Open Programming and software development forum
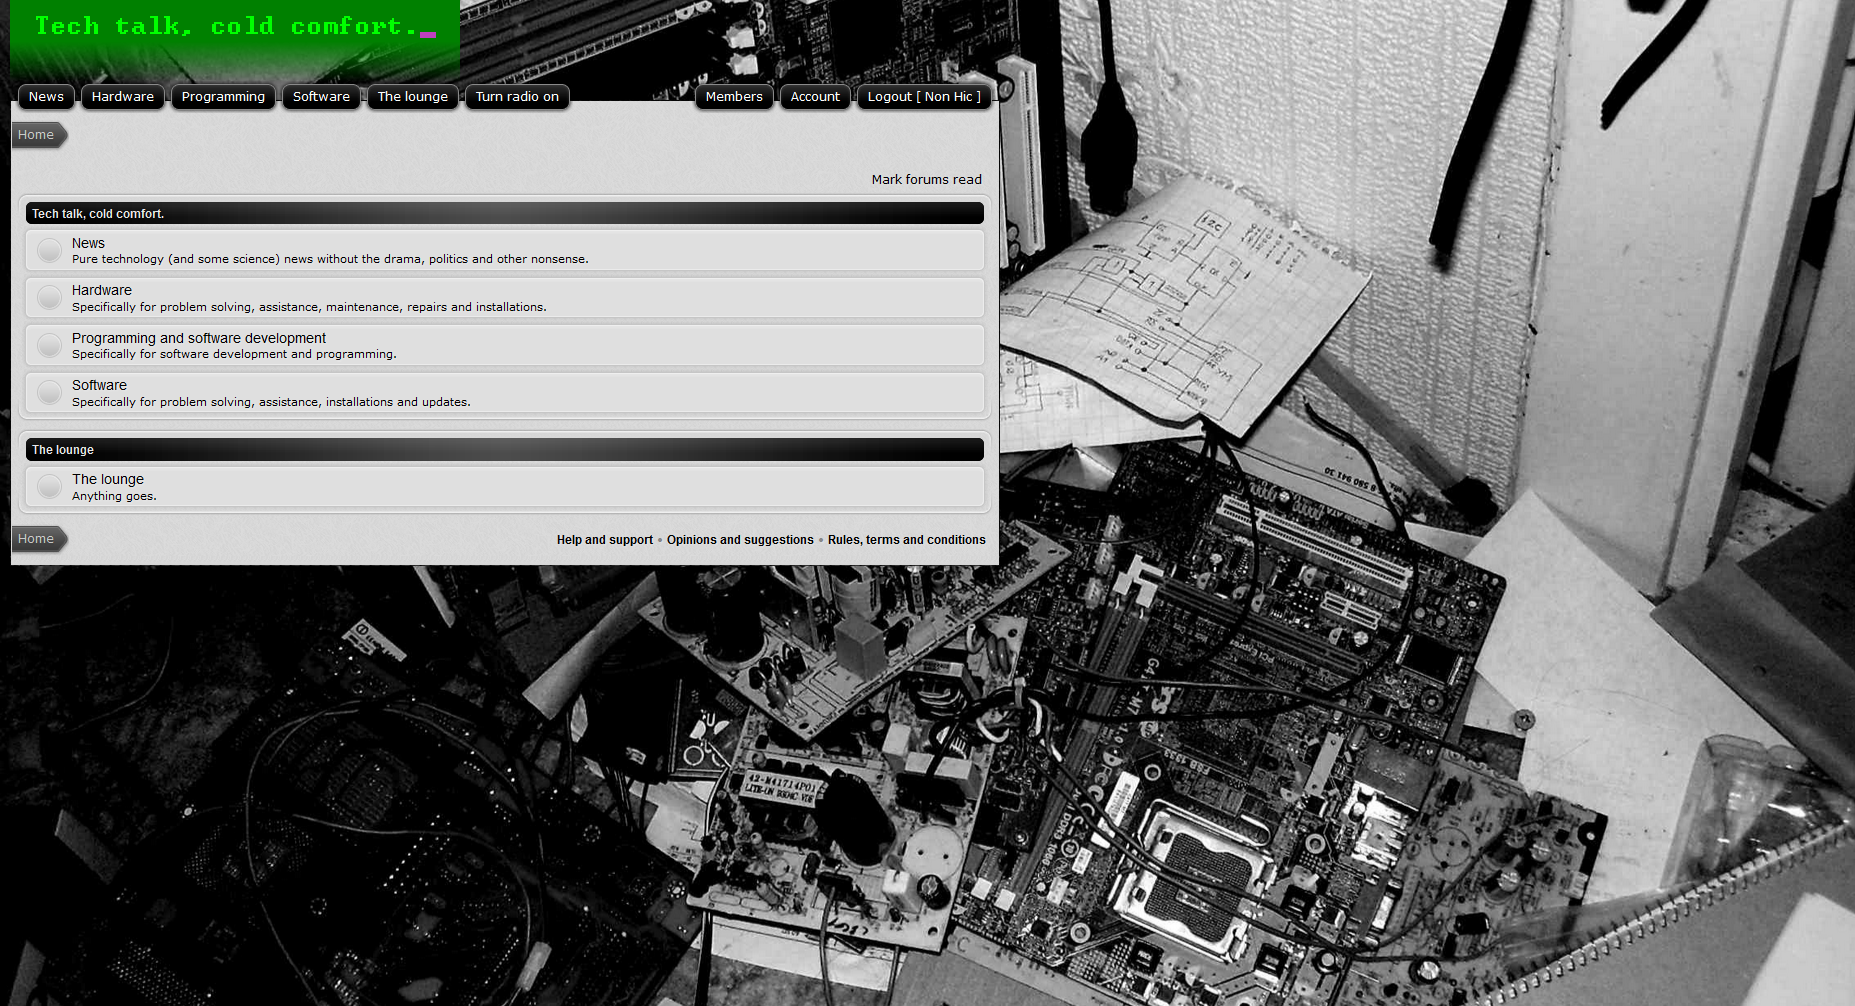This screenshot has height=1006, width=1855. point(199,338)
